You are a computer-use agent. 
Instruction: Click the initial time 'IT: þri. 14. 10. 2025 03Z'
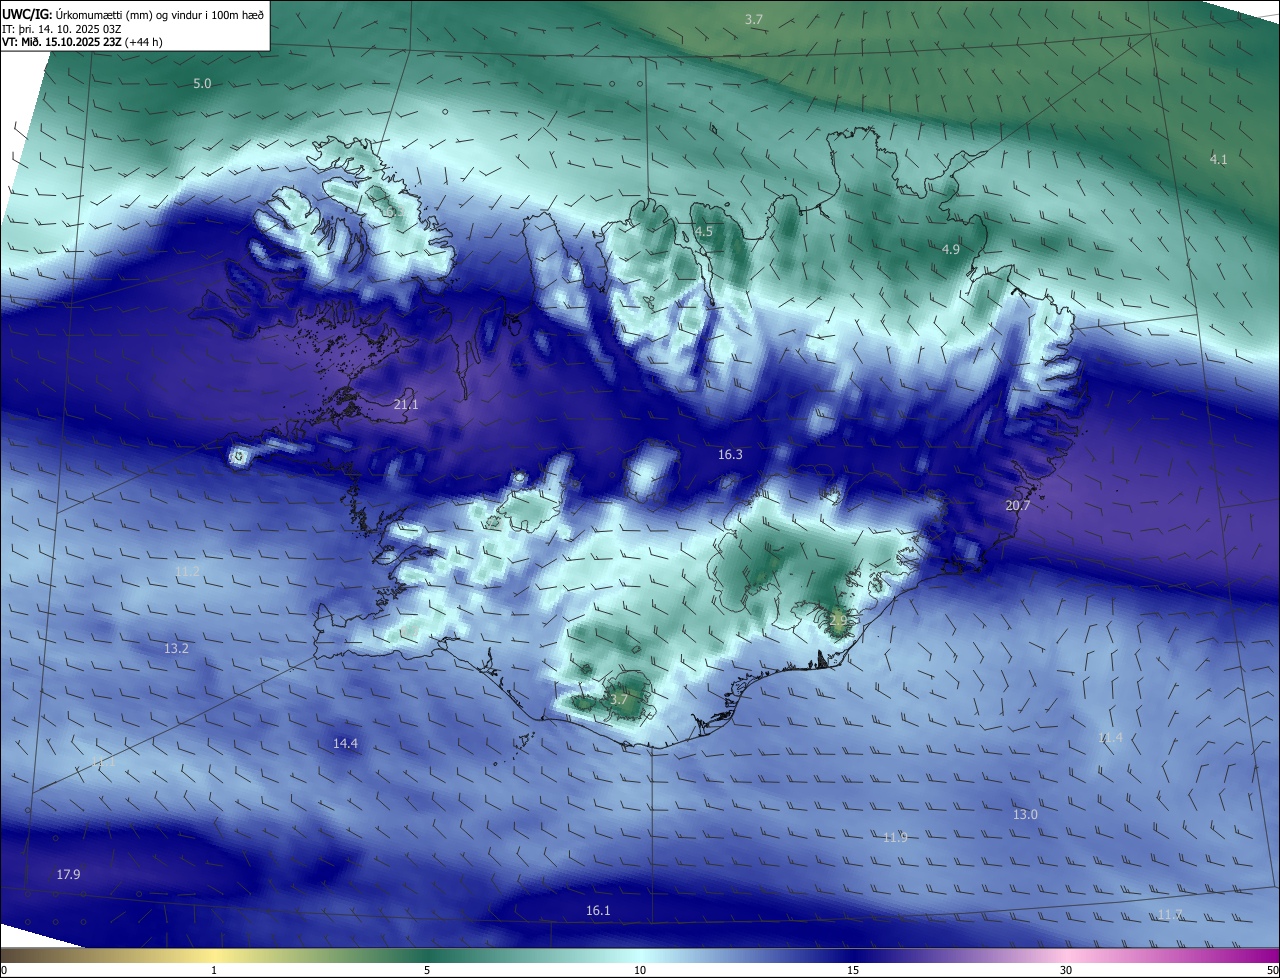[62, 28]
